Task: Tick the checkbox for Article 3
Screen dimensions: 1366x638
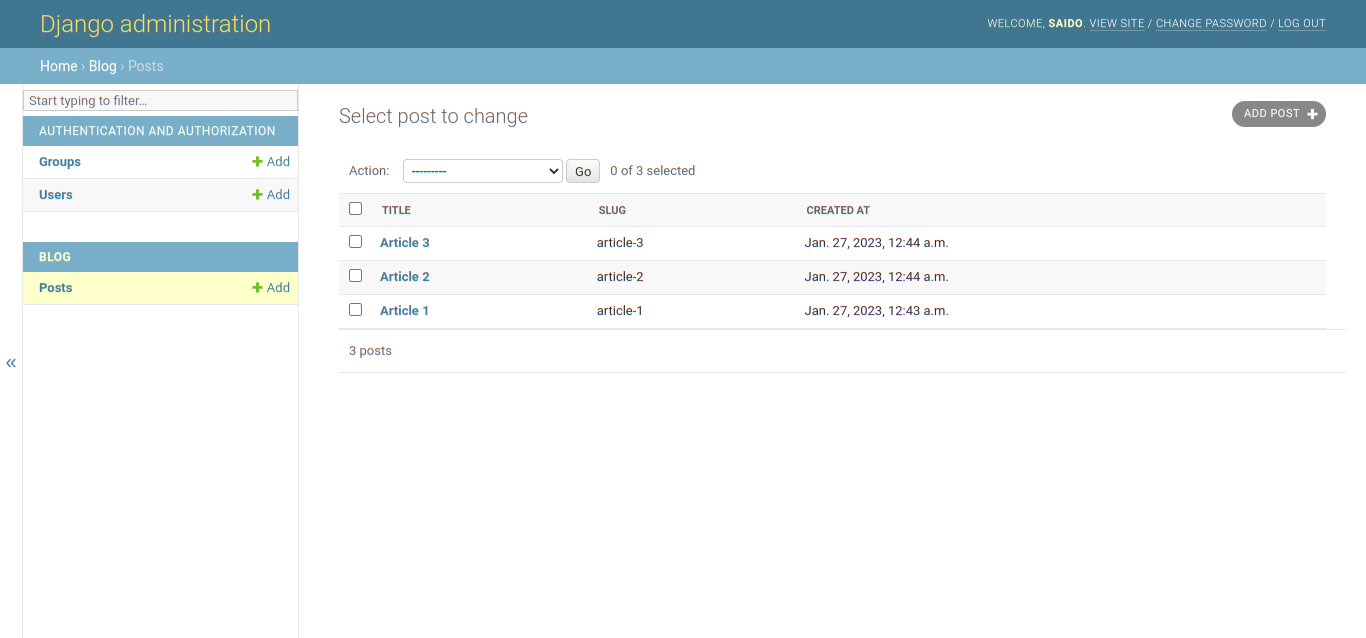Action: (355, 242)
